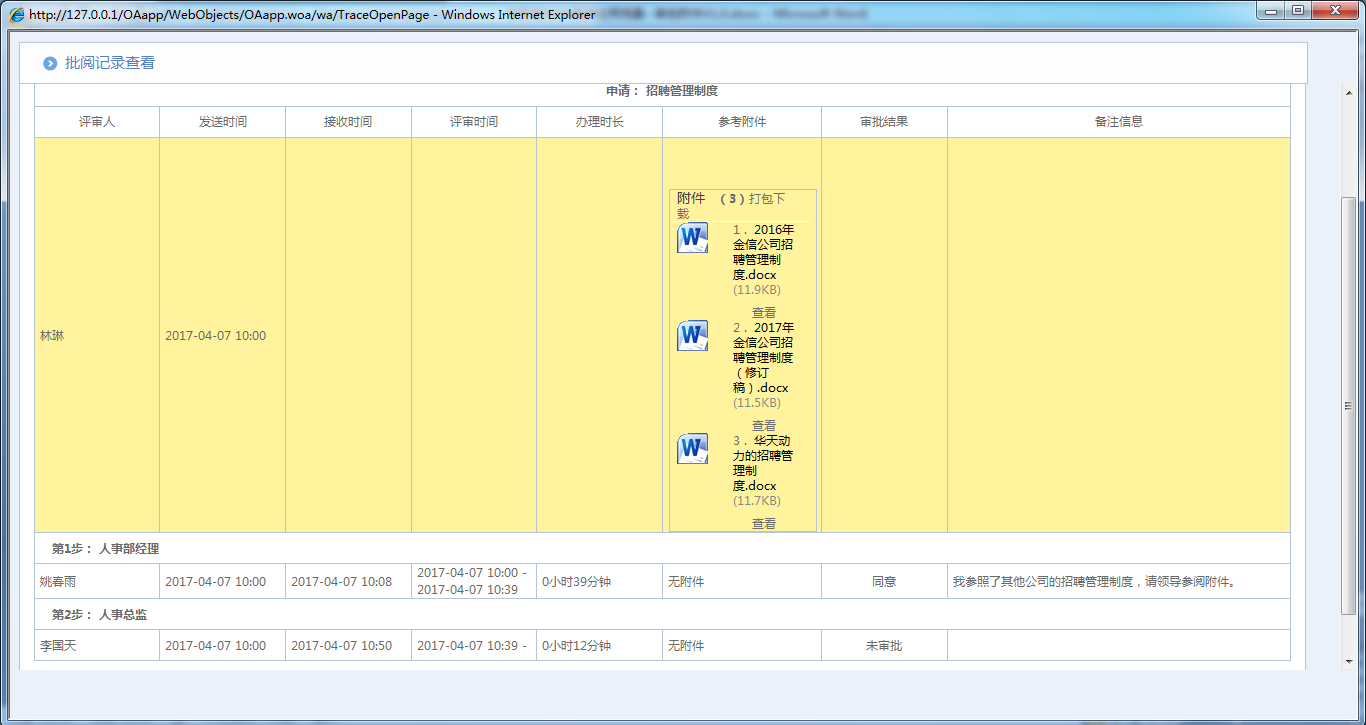The image size is (1366, 725).
Task: Click the file size (11.9KB) label
Action: pyautogui.click(x=757, y=290)
